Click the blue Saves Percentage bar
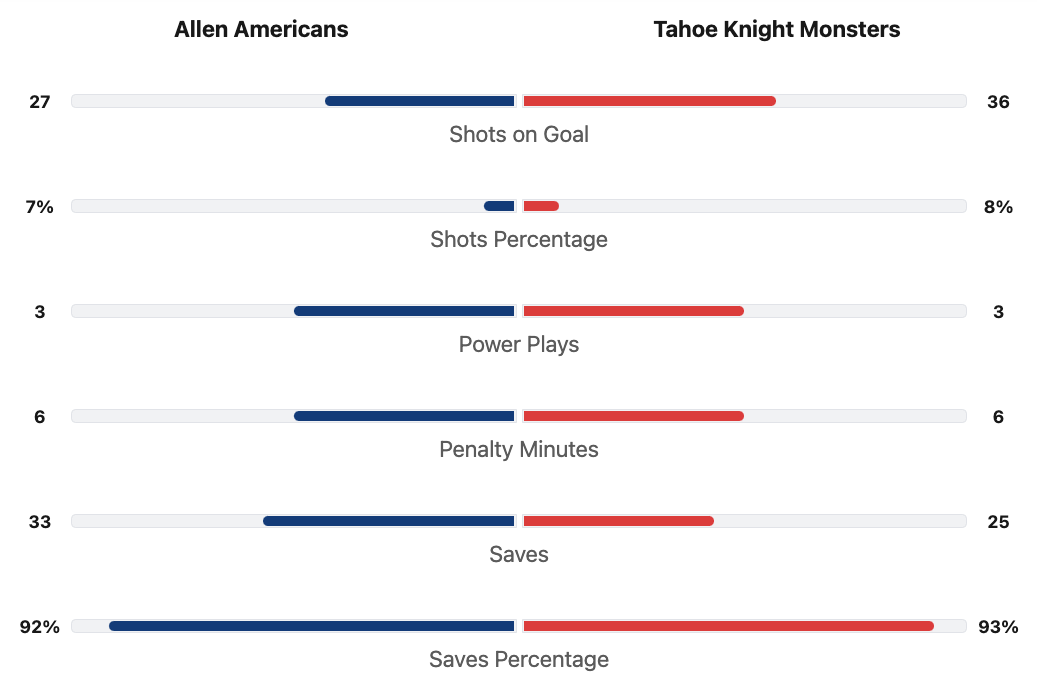Screen dimensions: 1037x686 point(311,626)
